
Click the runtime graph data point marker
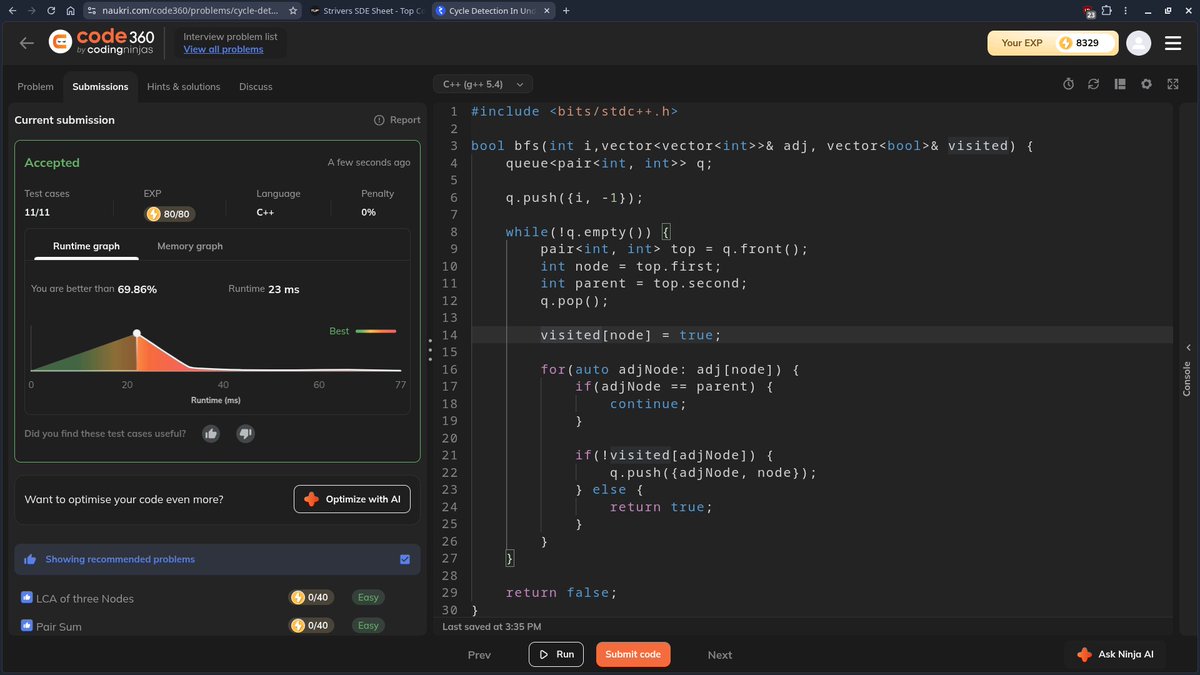coord(137,333)
